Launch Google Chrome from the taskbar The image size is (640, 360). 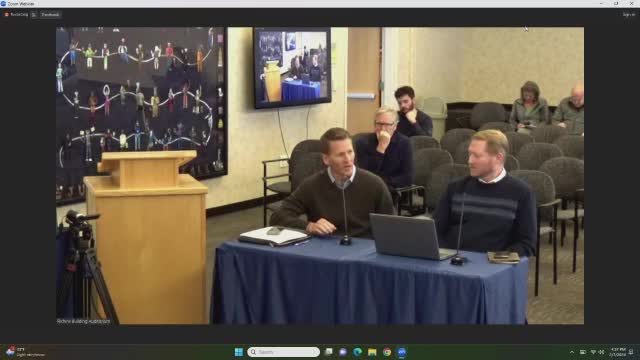click(x=387, y=352)
